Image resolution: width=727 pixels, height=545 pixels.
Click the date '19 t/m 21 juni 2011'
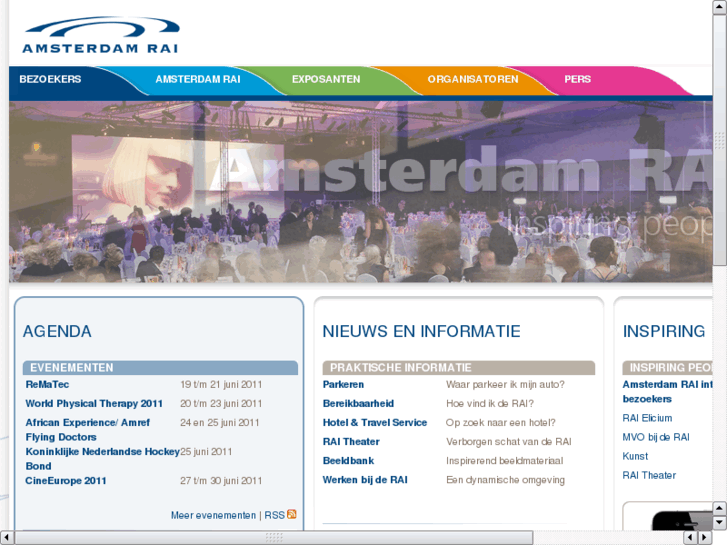(x=221, y=385)
